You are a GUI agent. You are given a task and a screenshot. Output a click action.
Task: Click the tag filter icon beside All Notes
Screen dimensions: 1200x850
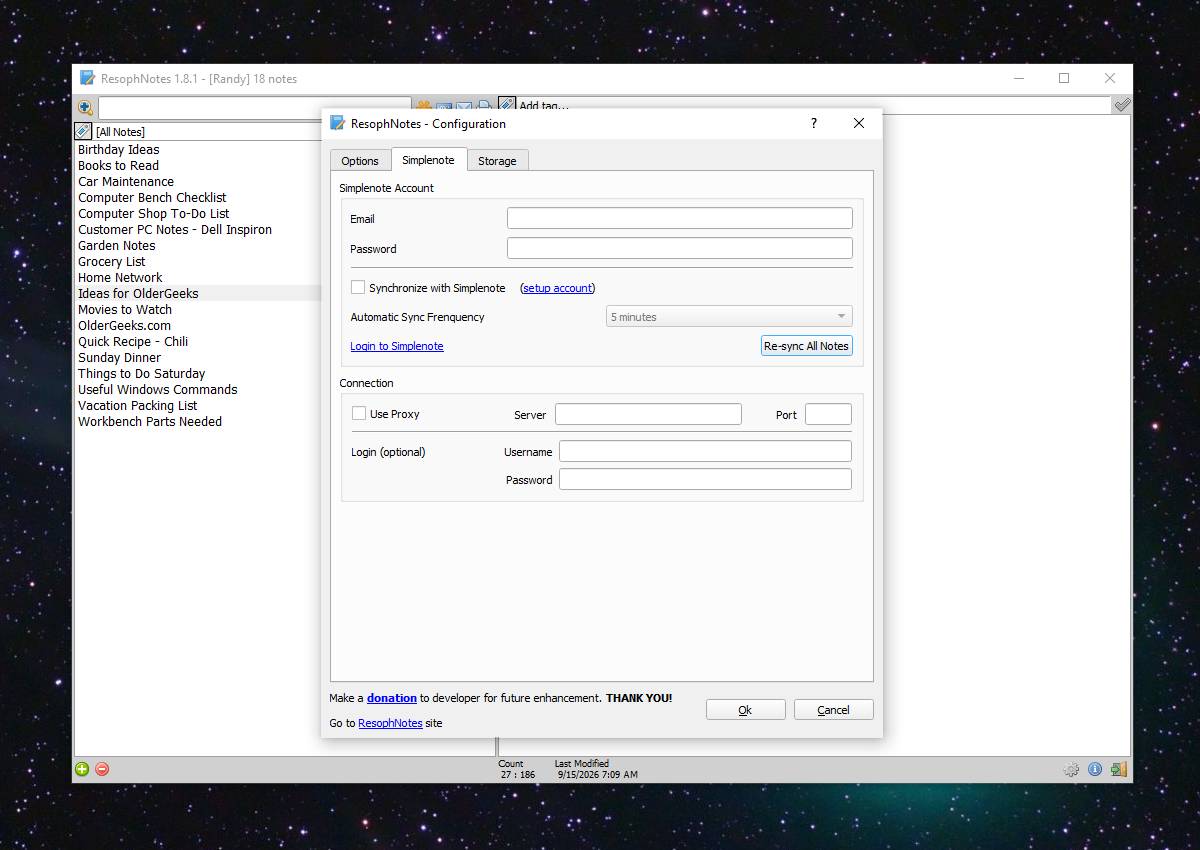pos(83,131)
